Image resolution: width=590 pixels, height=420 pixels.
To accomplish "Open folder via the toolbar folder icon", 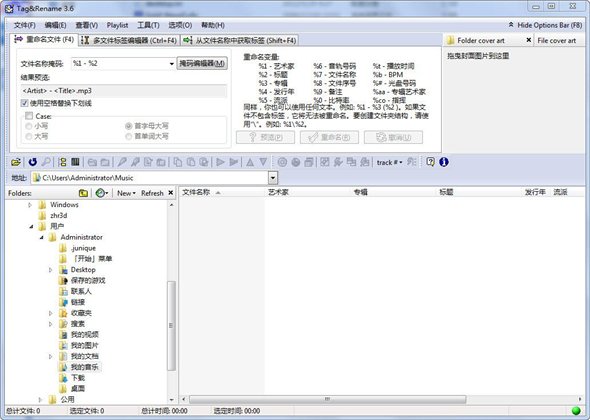I will tap(16, 162).
